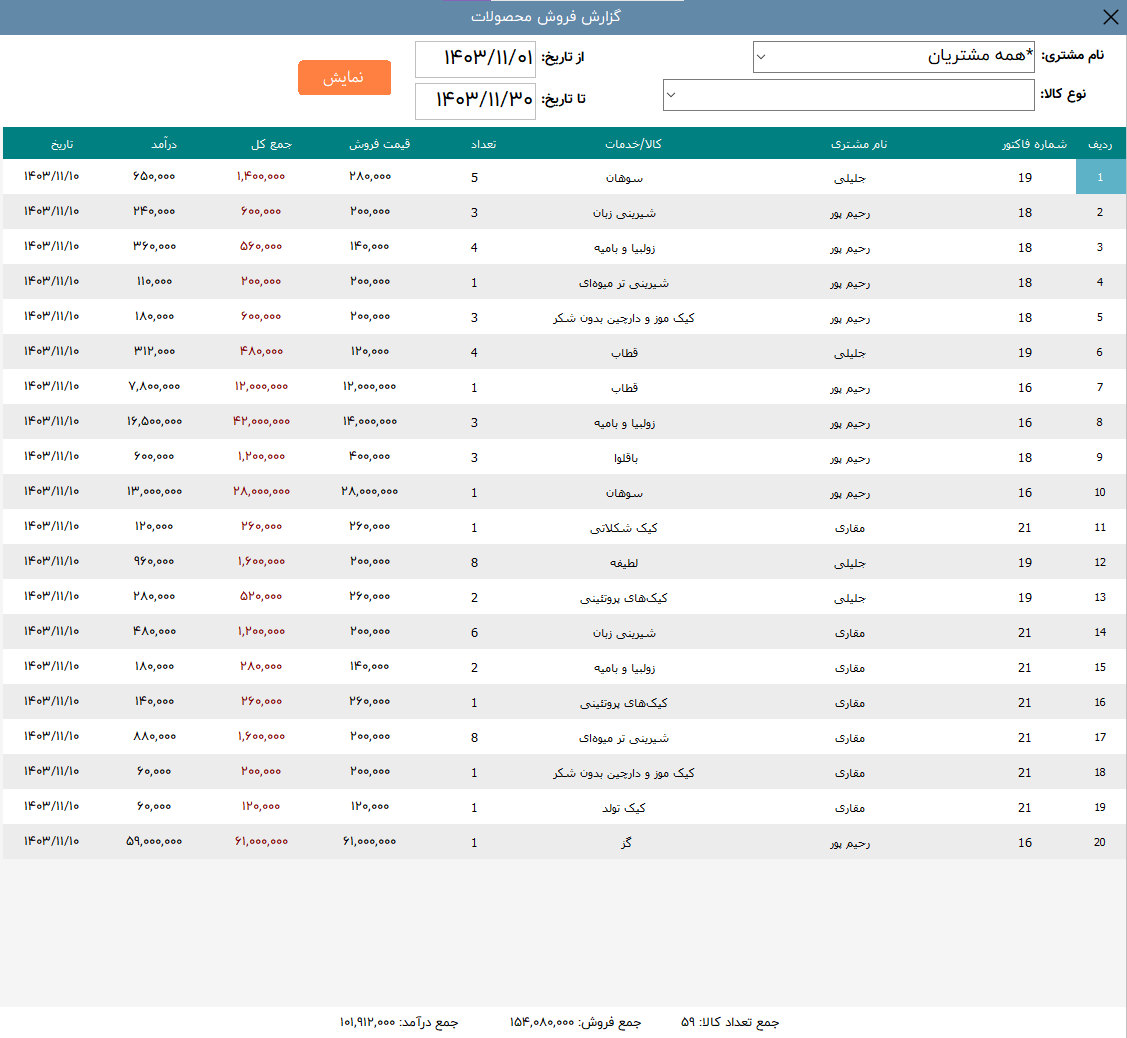The height and width of the screenshot is (1038, 1127).
Task: Open the نام مشتری dropdown arrow
Action: 761,57
